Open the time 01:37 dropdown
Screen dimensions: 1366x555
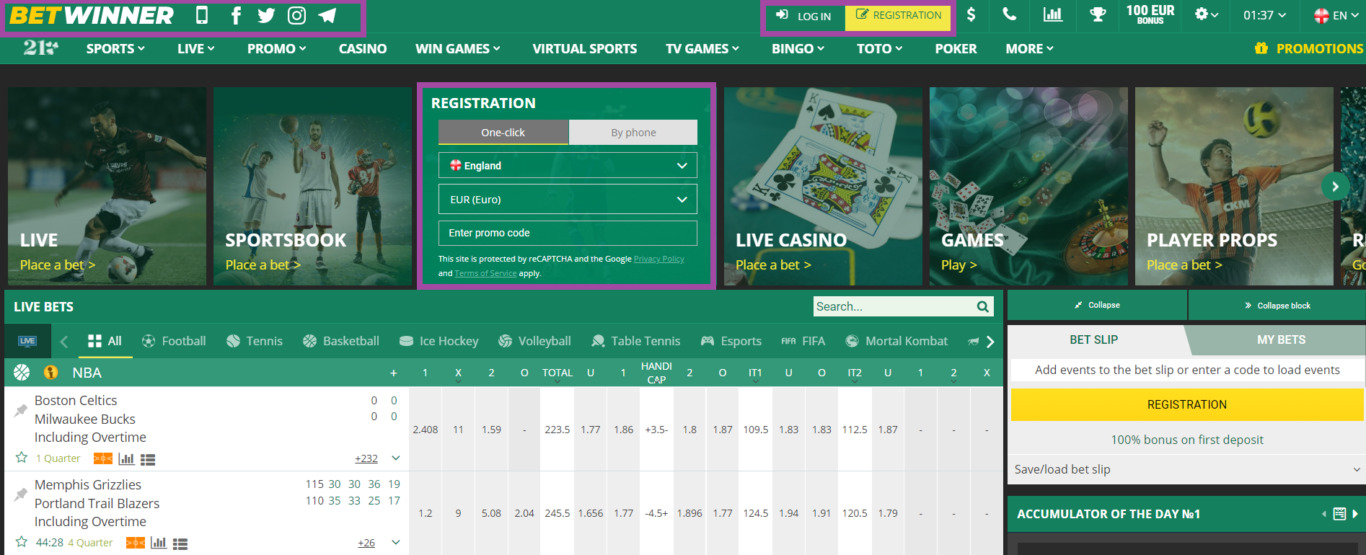coord(1264,15)
